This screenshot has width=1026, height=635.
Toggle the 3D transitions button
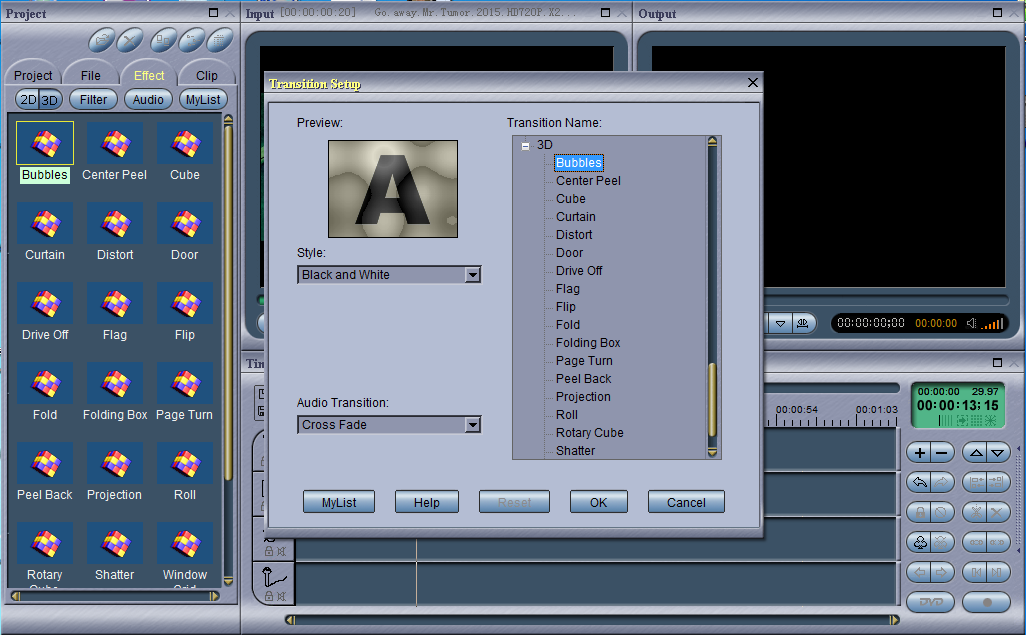(x=49, y=100)
